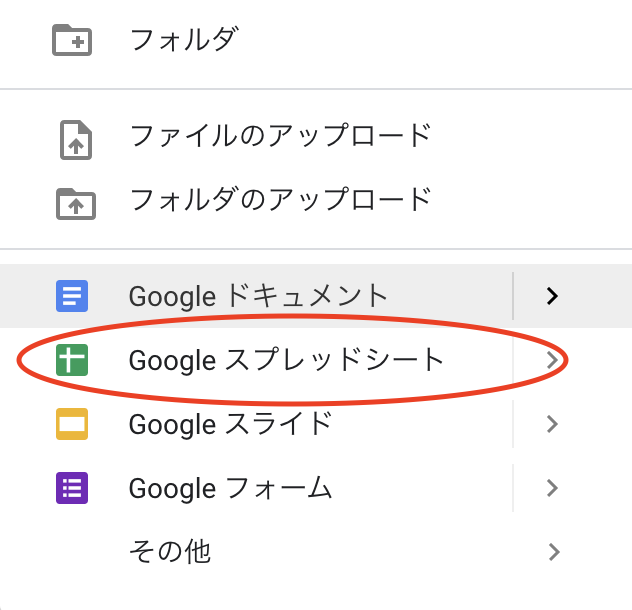The image size is (632, 610).
Task: Expand the Google スプレッドシート submenu arrow
Action: [x=552, y=360]
